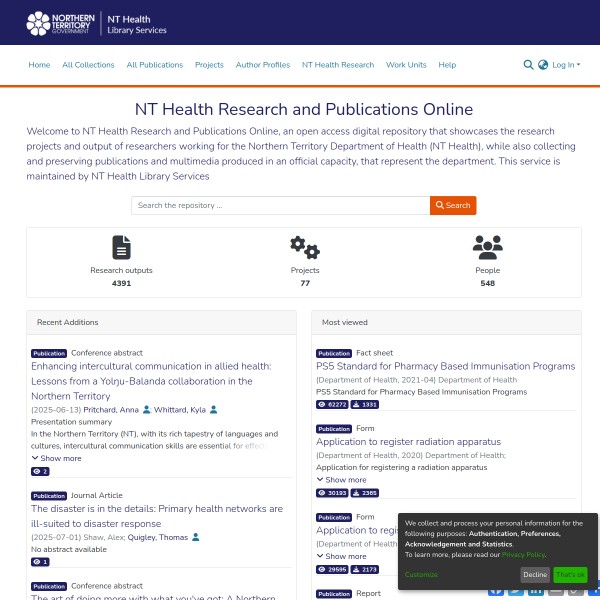Click the Projects gears icon
This screenshot has width=600, height=600.
[x=304, y=247]
